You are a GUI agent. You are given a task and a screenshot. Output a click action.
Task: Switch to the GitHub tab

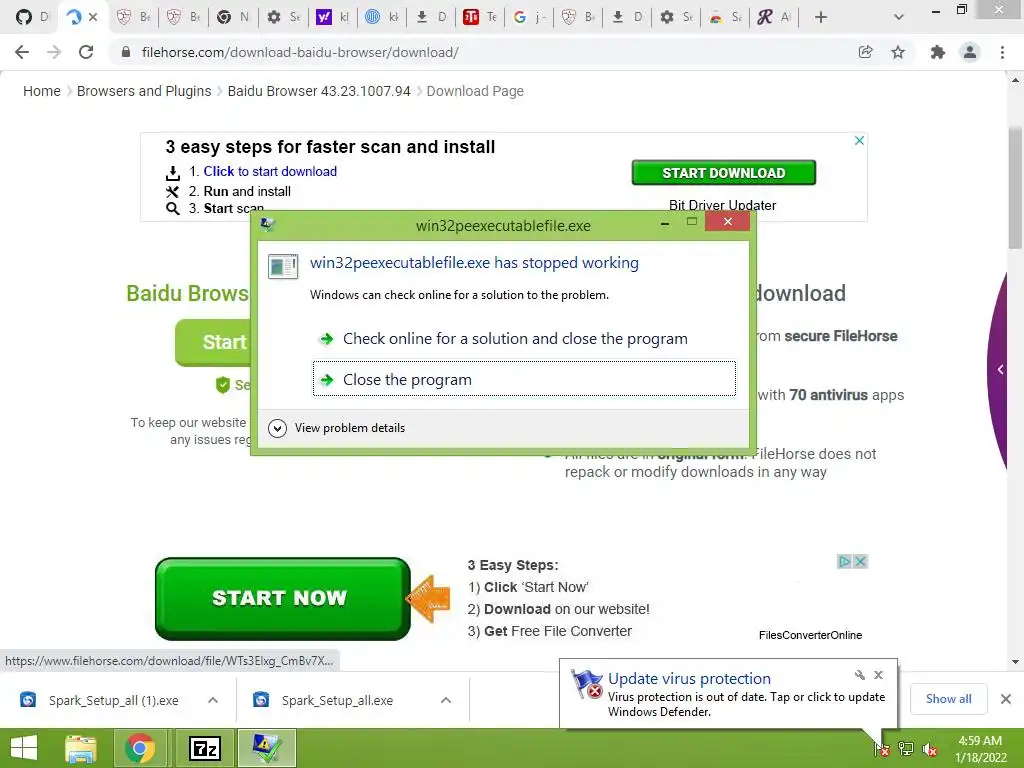coord(31,17)
